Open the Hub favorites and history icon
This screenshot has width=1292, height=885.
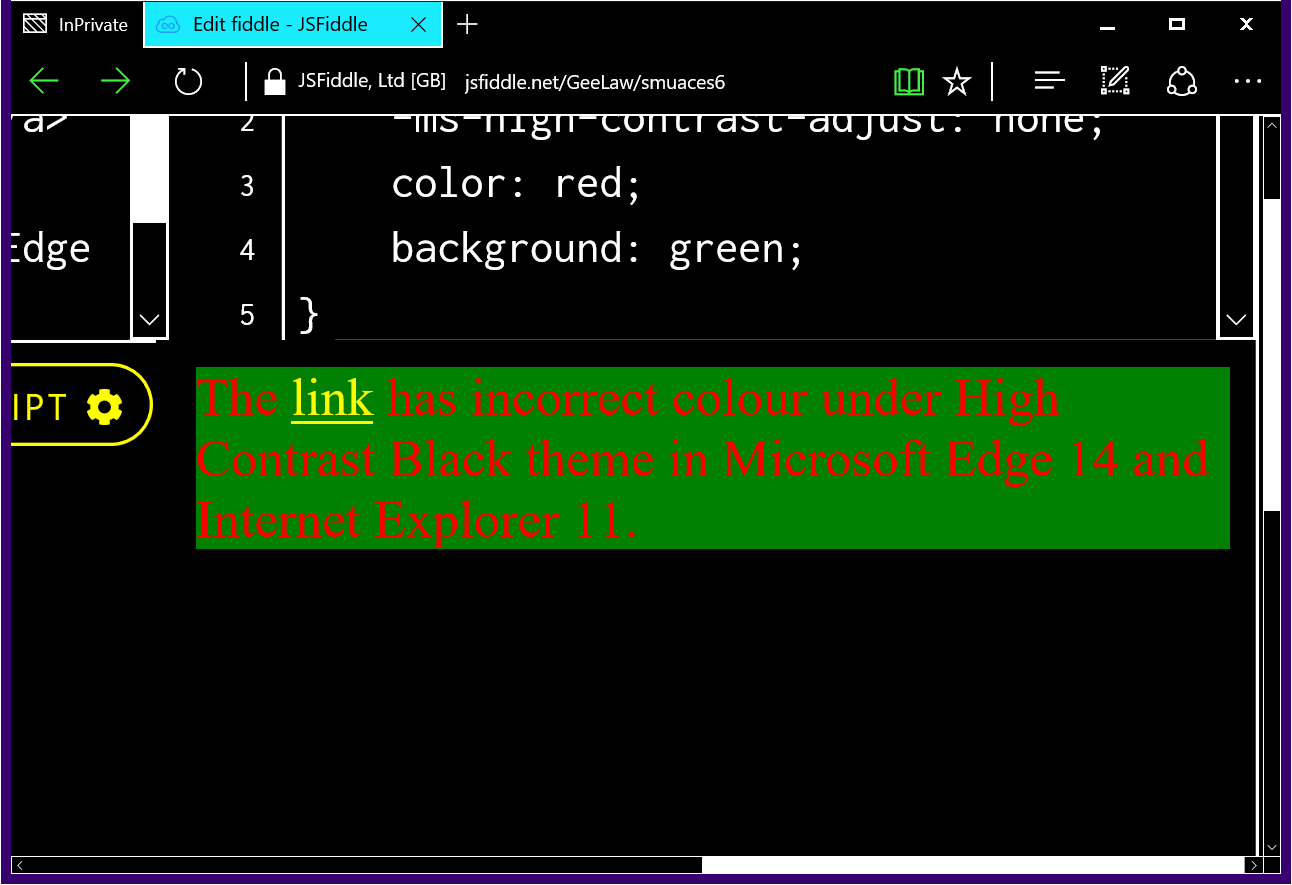tap(1049, 81)
